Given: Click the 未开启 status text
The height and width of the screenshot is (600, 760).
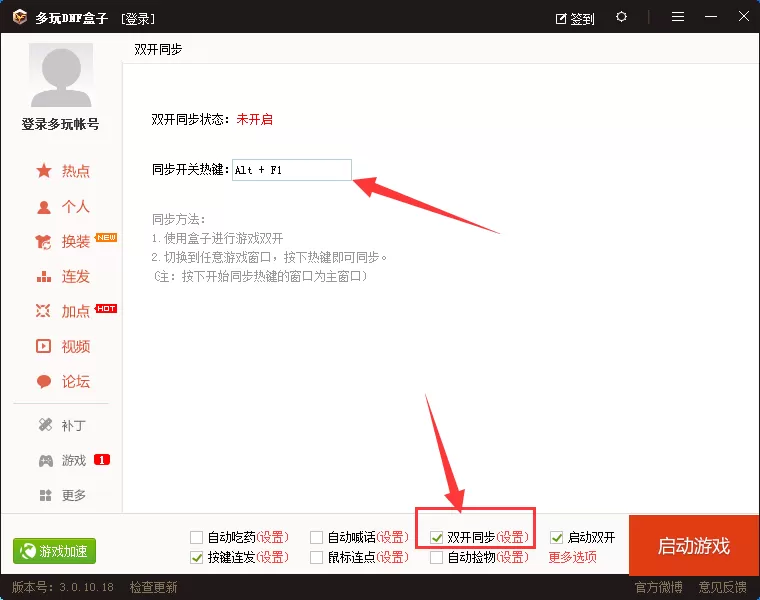Looking at the screenshot, I should (x=254, y=120).
